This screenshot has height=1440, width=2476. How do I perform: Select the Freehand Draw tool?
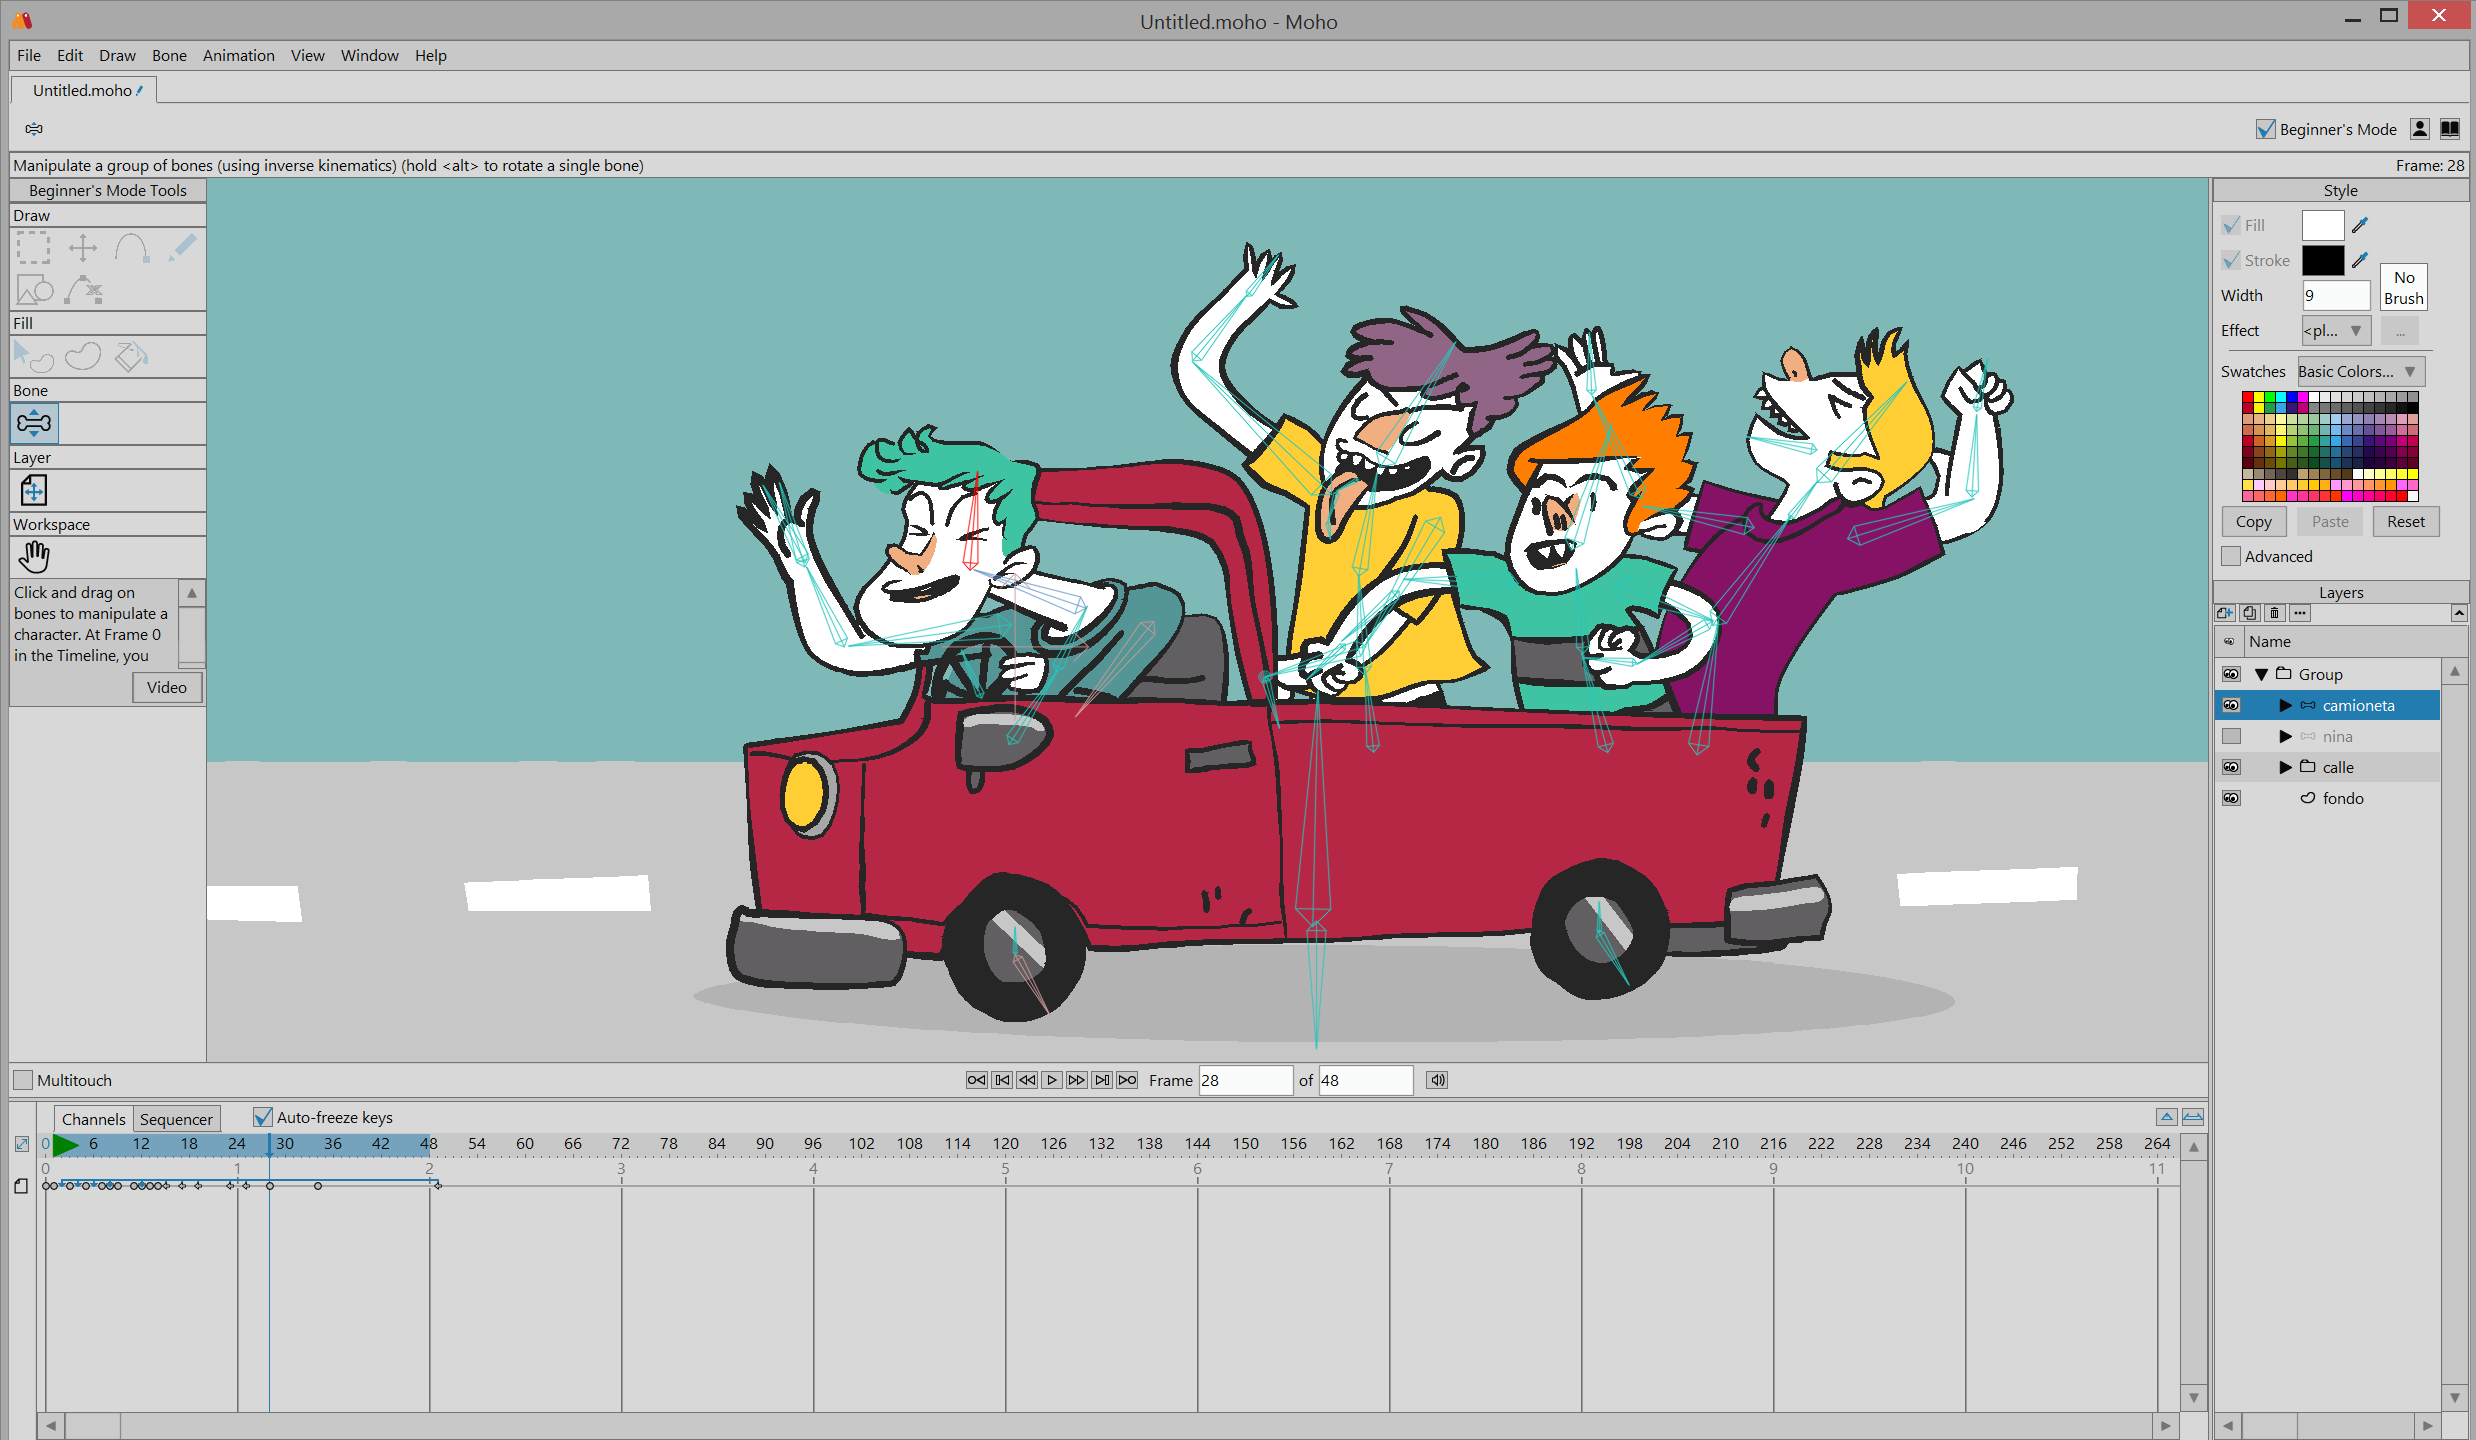[x=183, y=245]
